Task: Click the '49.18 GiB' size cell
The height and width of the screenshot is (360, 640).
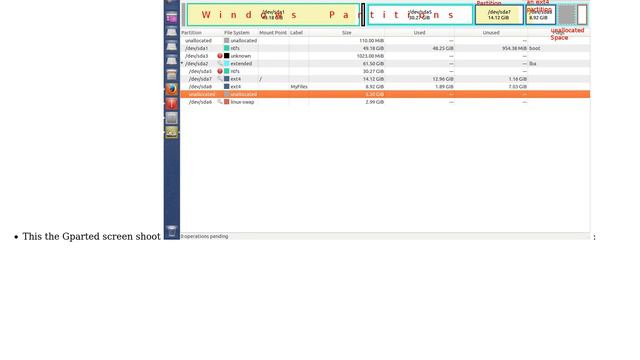Action: point(373,48)
